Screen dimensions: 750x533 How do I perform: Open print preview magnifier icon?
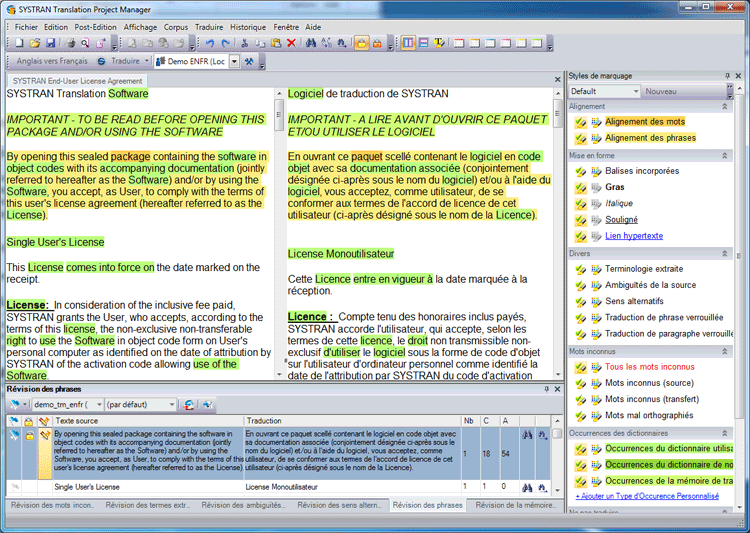pyautogui.click(x=85, y=44)
